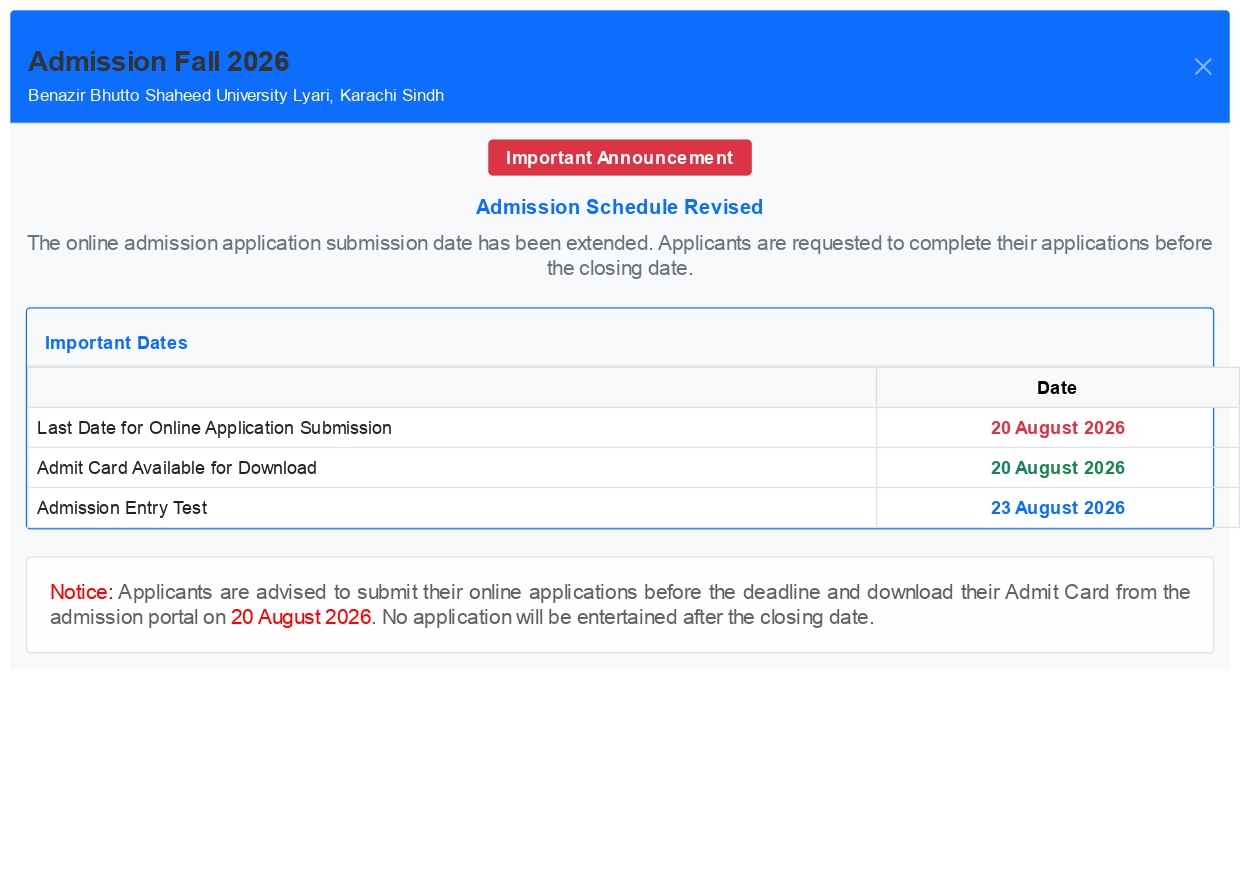The width and height of the screenshot is (1240, 875).
Task: Click the green '20 August 2026' date cell
Action: [x=1058, y=468]
